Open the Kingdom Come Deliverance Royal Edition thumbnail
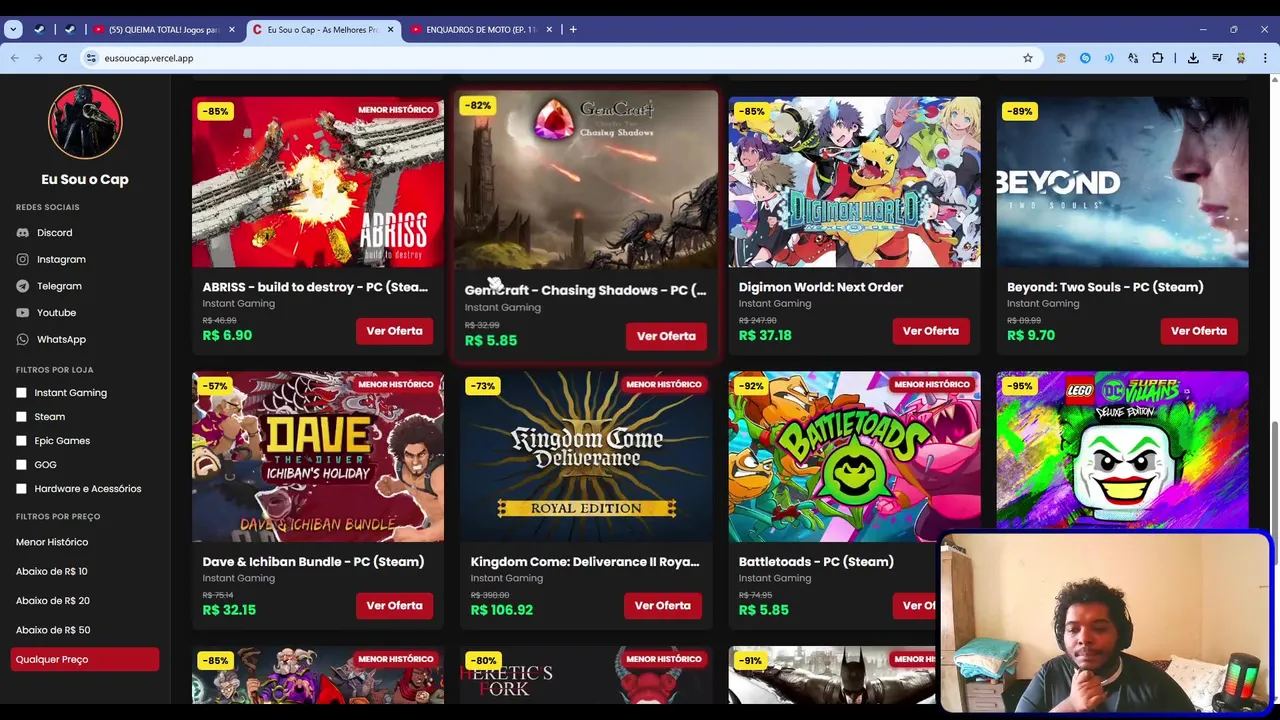Viewport: 1280px width, 720px height. tap(586, 457)
